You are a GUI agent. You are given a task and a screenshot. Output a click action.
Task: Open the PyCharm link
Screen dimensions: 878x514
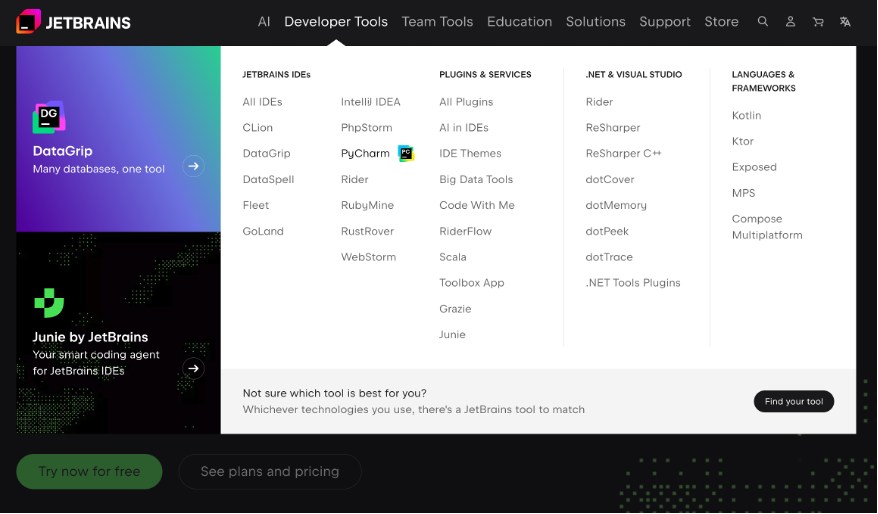[365, 153]
